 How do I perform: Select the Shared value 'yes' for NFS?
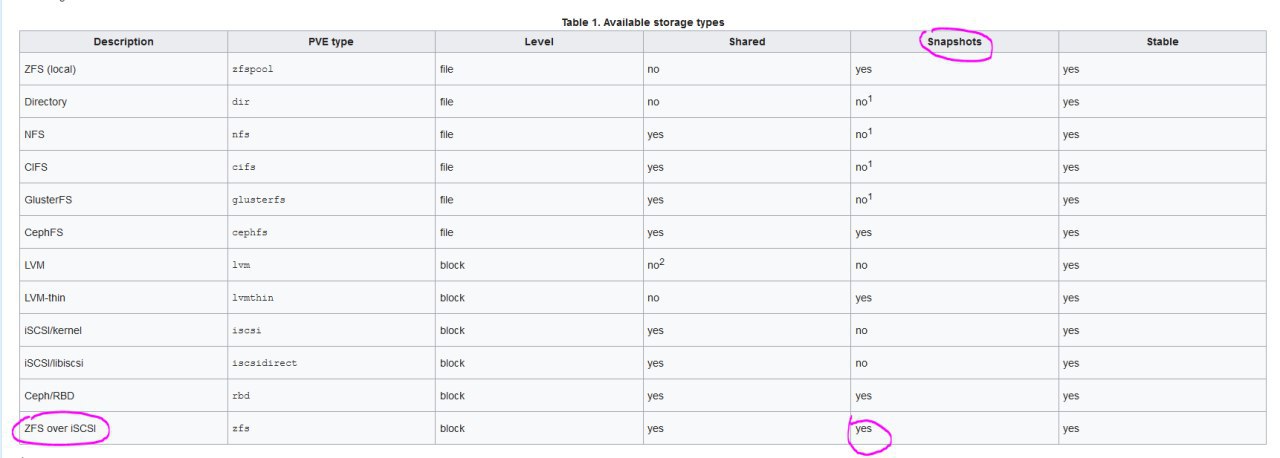pyautogui.click(x=656, y=135)
